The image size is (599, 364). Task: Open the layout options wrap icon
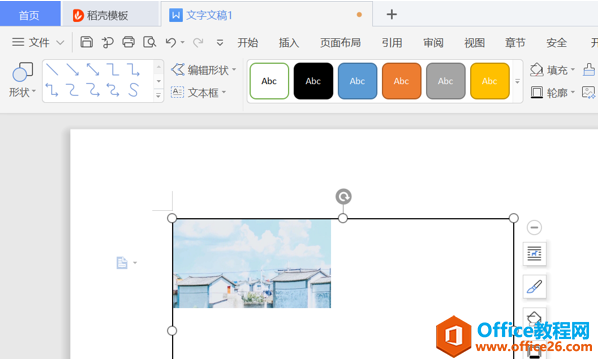tap(534, 253)
